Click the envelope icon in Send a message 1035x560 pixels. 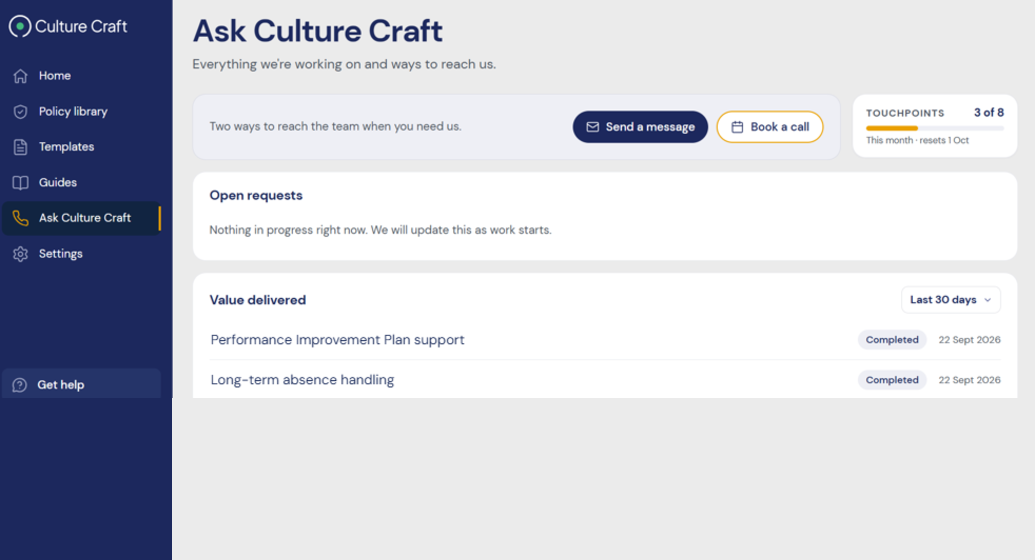point(593,127)
